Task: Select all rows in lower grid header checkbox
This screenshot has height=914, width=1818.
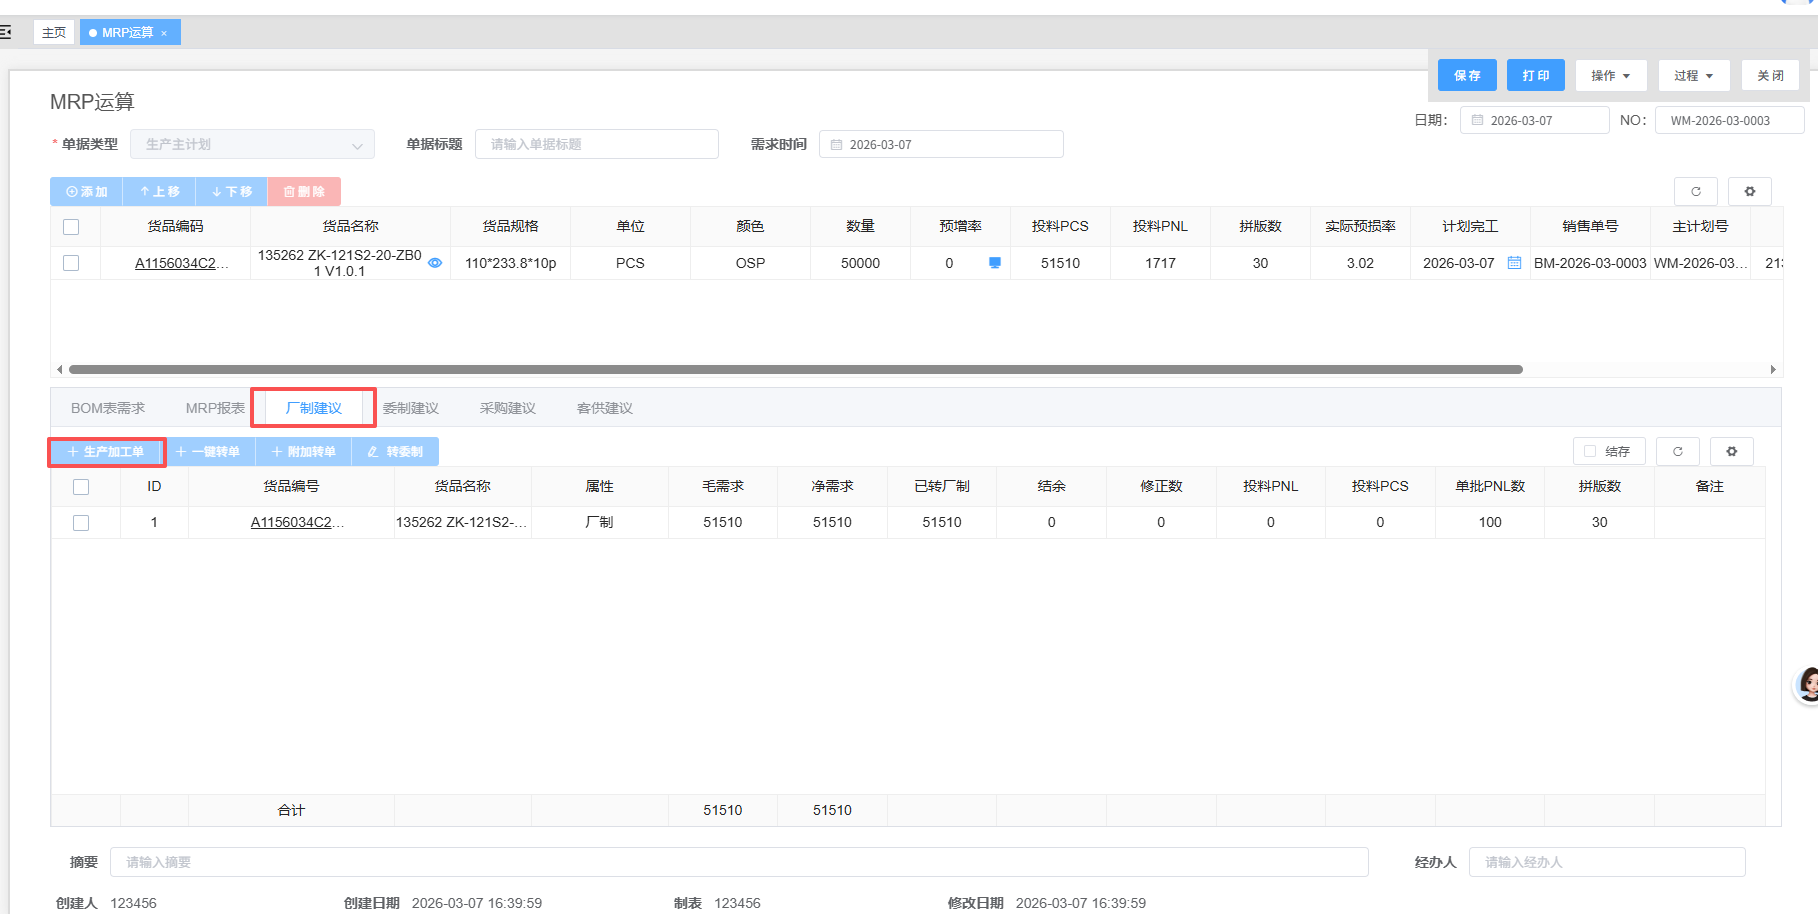Action: tap(81, 486)
